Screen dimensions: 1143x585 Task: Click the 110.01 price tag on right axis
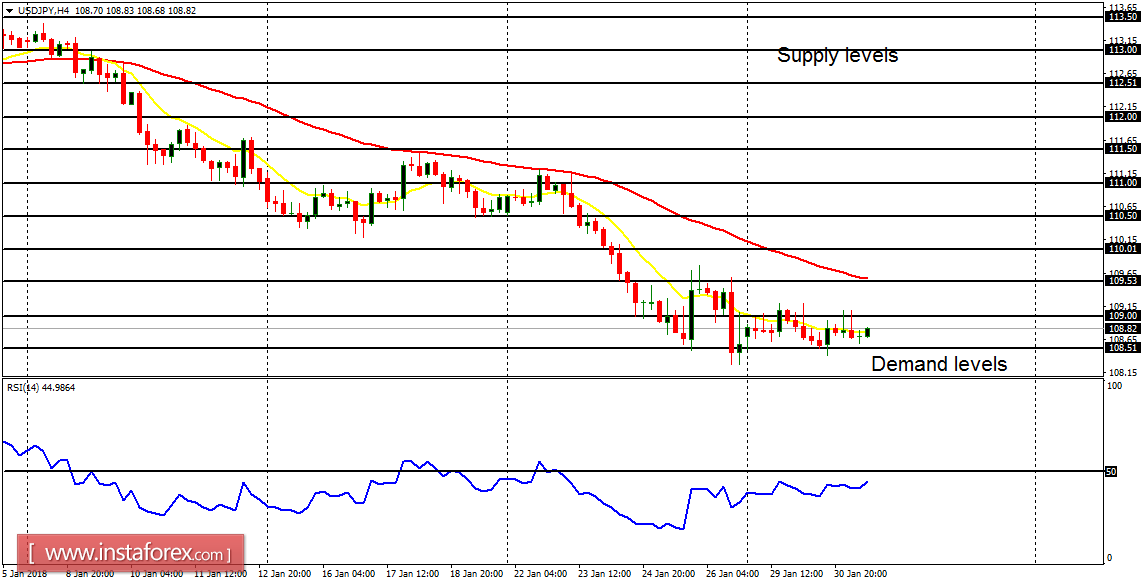(x=1125, y=250)
